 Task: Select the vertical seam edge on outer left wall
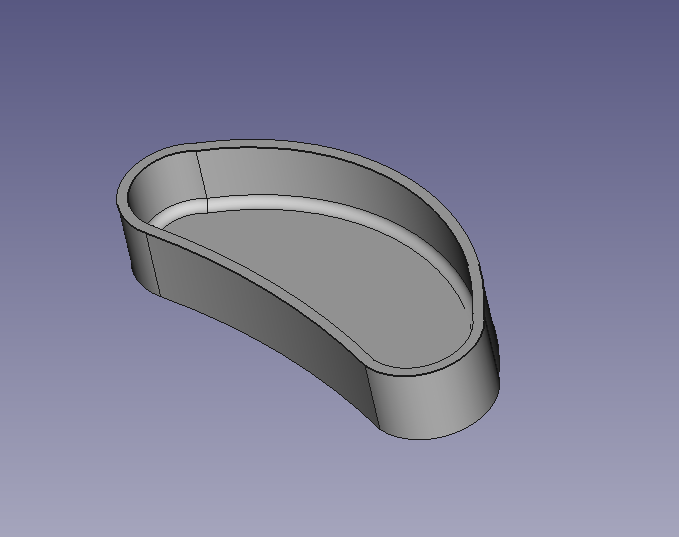[156, 266]
